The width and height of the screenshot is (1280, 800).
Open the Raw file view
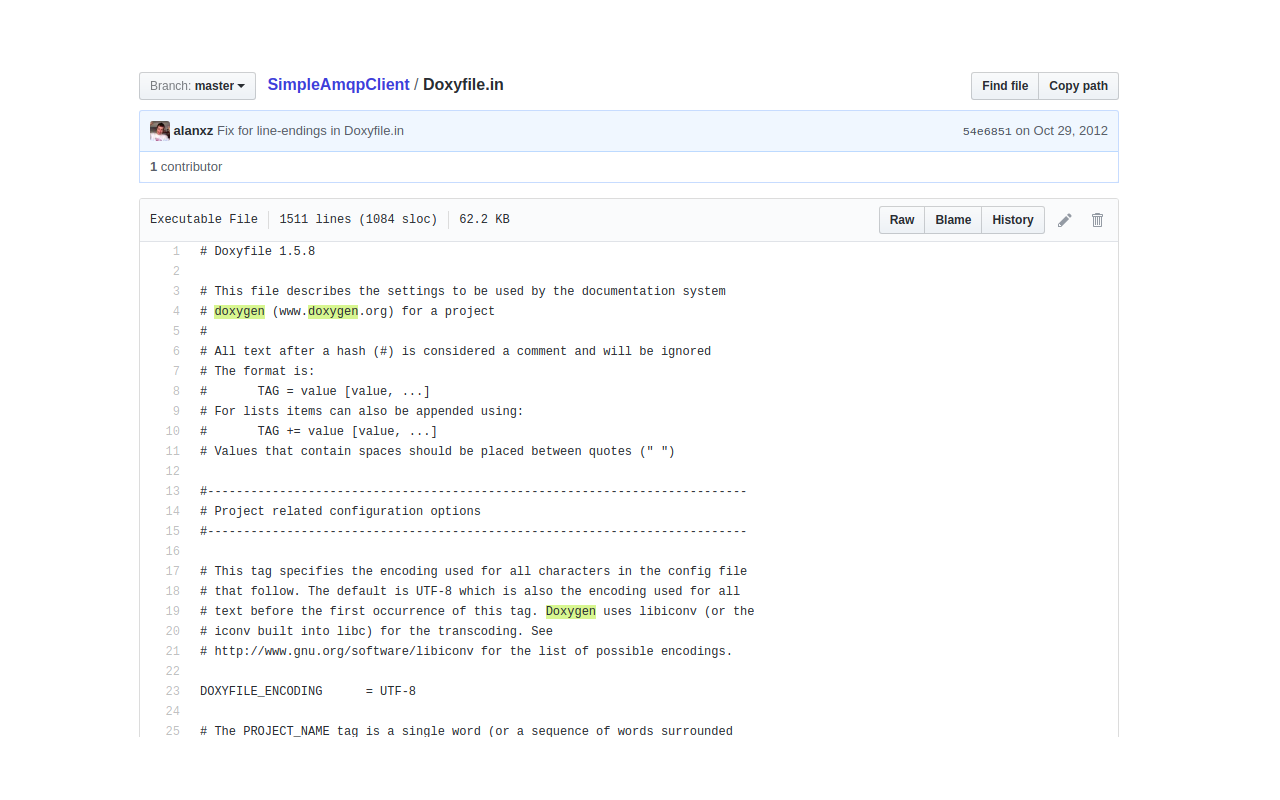tap(901, 219)
